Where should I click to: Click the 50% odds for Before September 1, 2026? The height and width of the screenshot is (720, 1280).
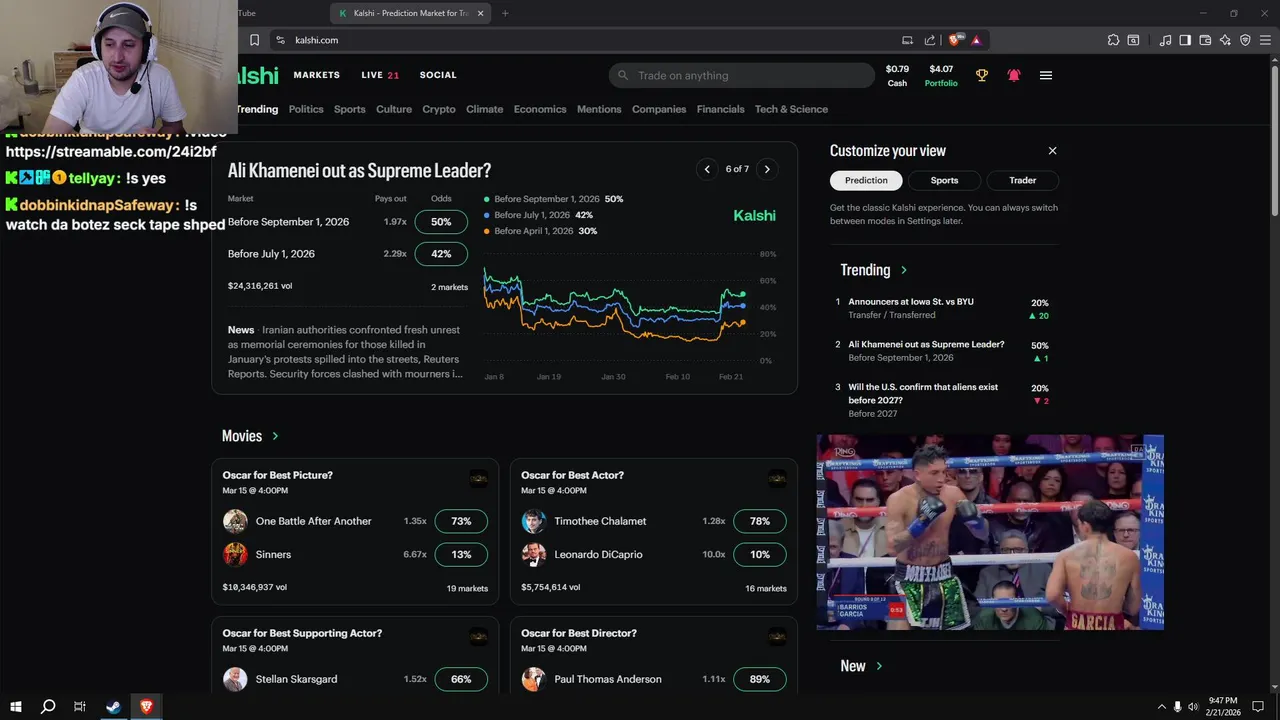coord(441,222)
